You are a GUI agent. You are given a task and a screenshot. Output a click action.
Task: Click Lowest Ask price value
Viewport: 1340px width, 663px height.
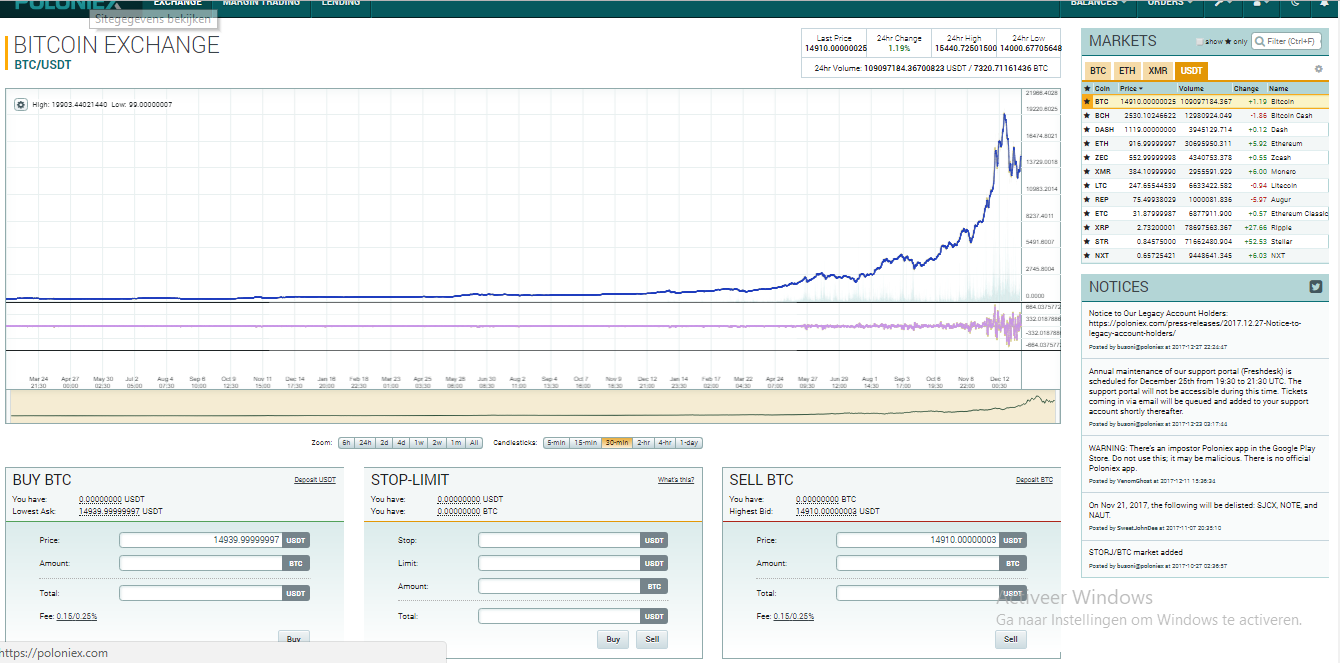click(x=110, y=511)
